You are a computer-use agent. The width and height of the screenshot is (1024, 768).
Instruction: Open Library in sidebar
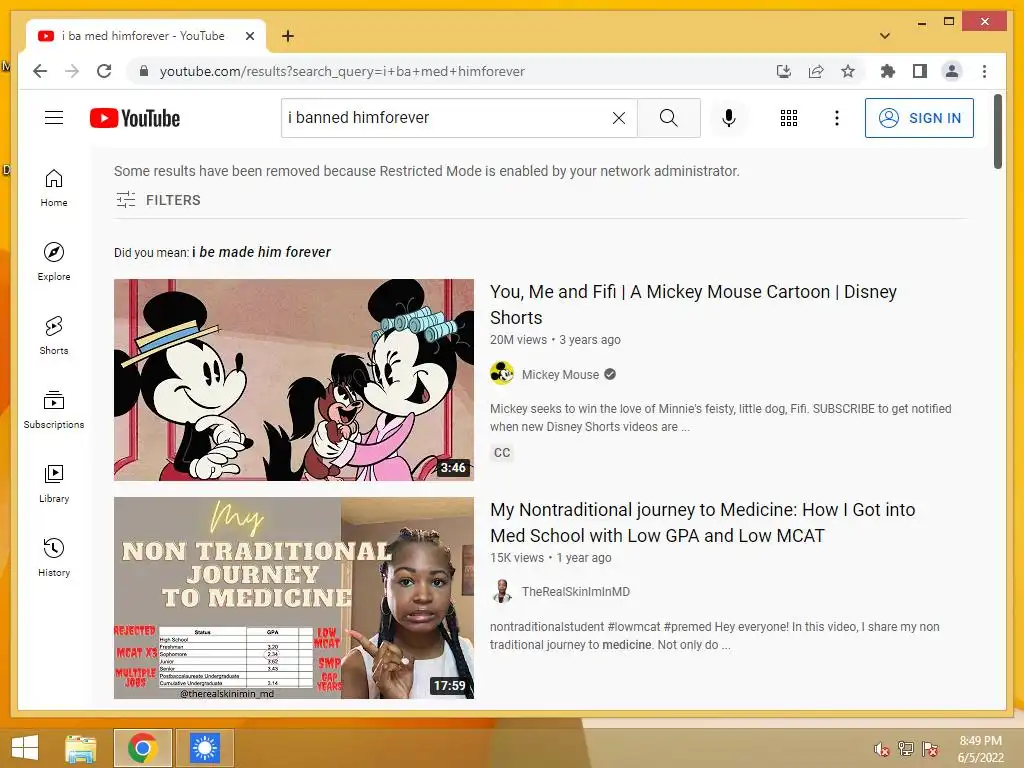pos(54,483)
